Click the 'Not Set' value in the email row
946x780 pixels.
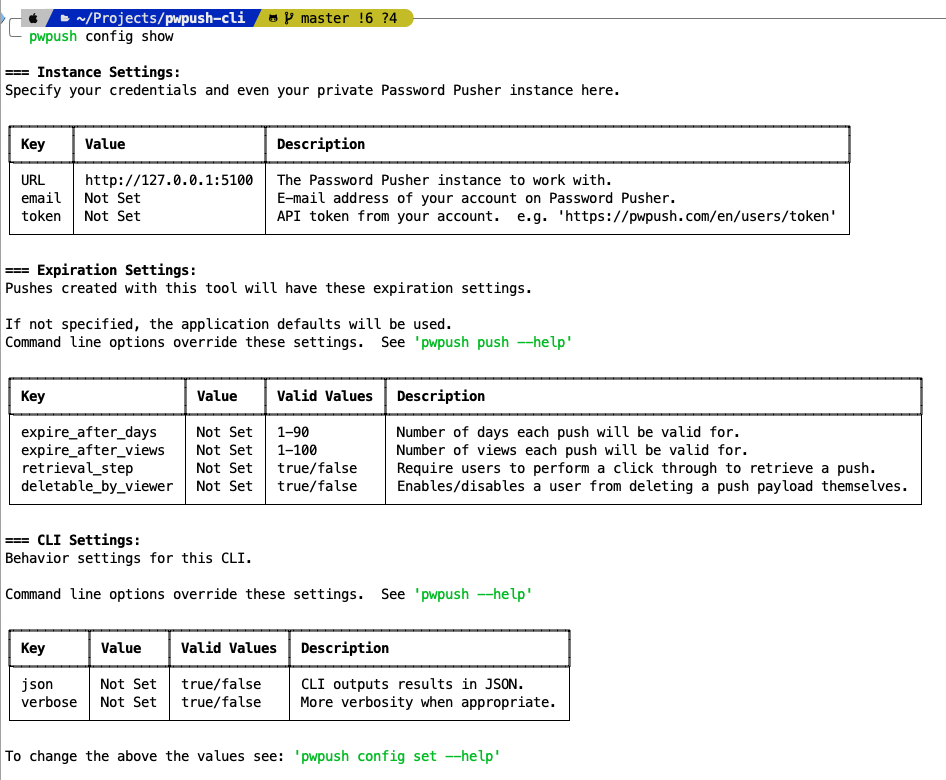coord(113,198)
